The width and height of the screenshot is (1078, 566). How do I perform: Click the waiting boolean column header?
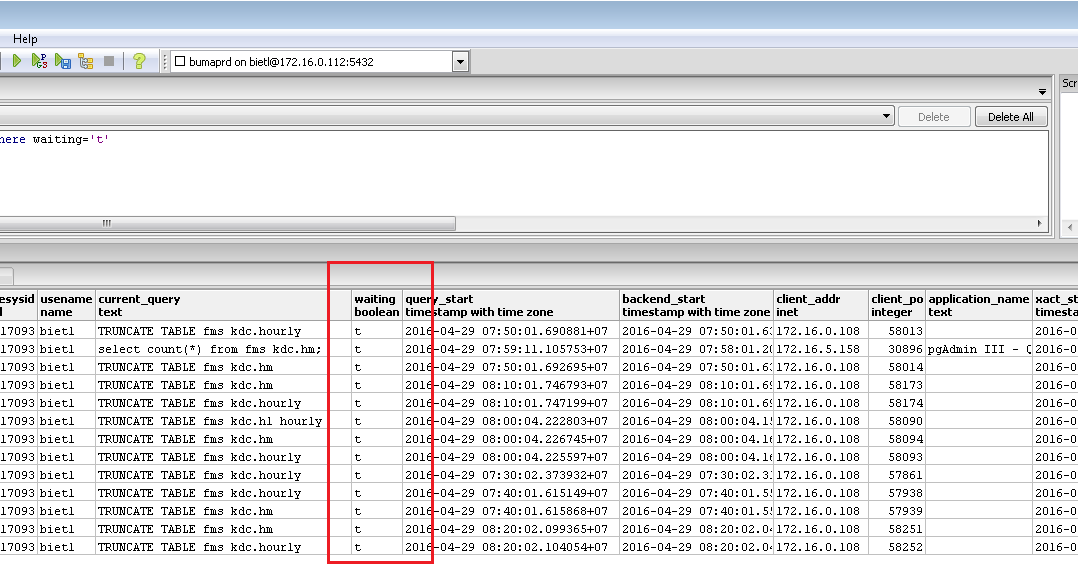[377, 305]
